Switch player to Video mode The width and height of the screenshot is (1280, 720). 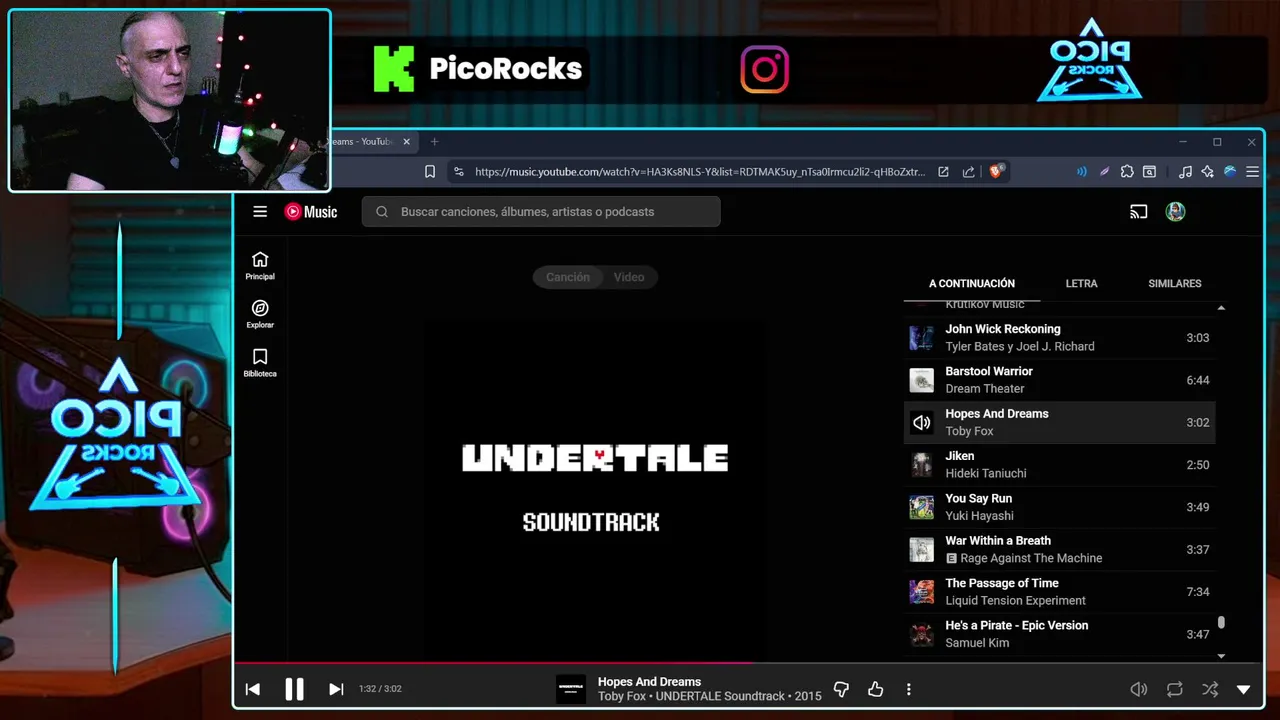click(629, 277)
